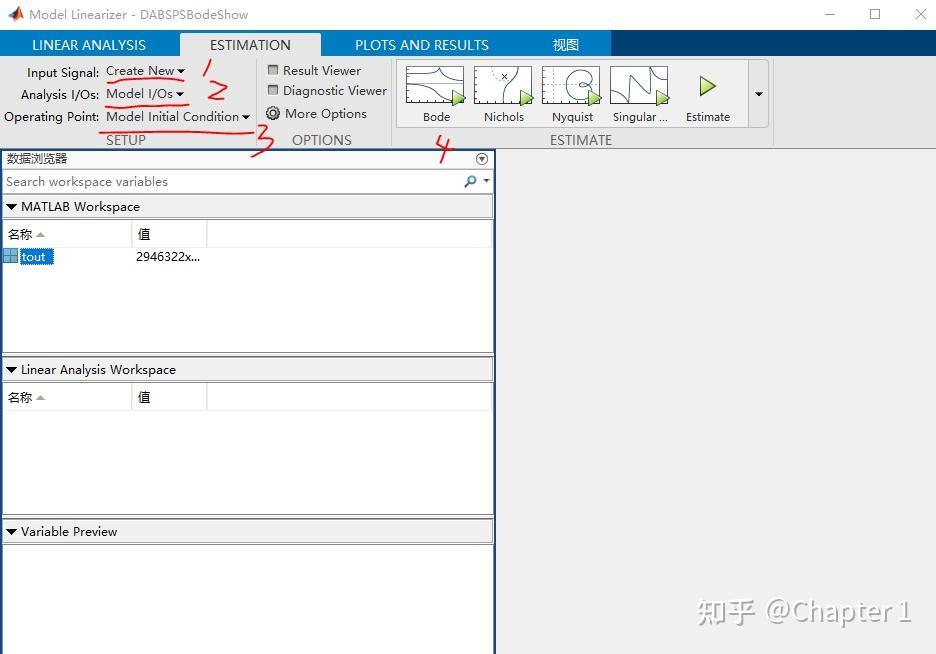Screen dimensions: 936x654
Task: Click the filter icon atop the data browser
Action: coord(481,158)
